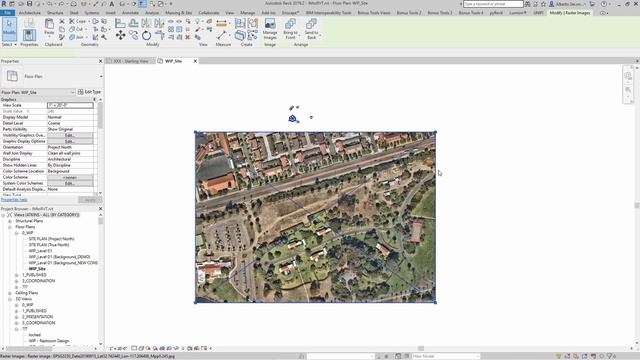
Task: Click the Join Geometry icon
Action: 76,37
